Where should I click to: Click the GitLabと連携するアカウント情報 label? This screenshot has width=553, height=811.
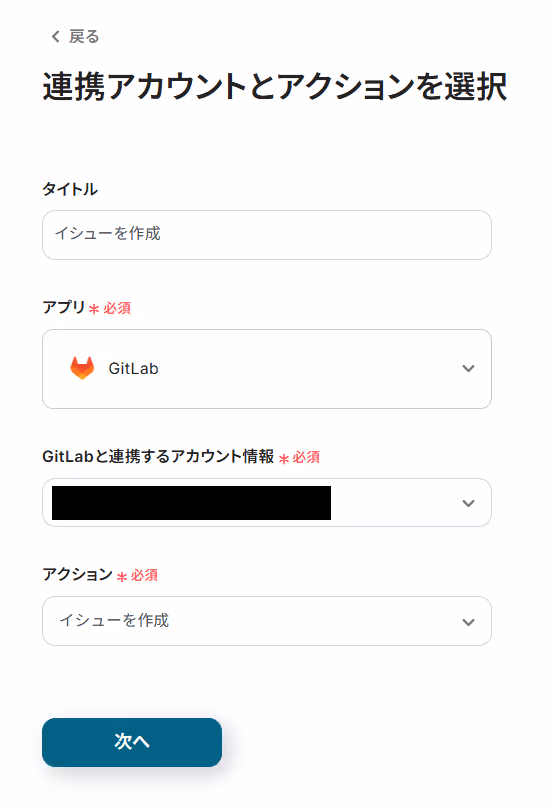(158, 456)
